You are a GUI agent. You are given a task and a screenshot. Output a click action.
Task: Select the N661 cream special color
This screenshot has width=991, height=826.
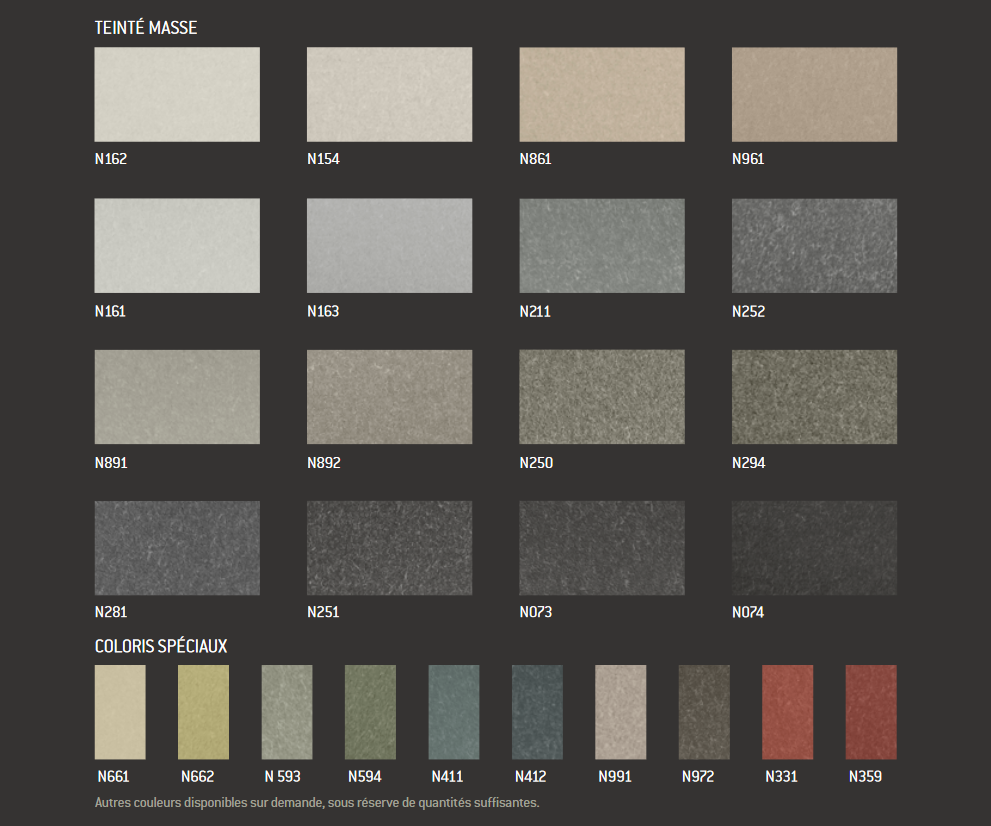pyautogui.click(x=120, y=712)
